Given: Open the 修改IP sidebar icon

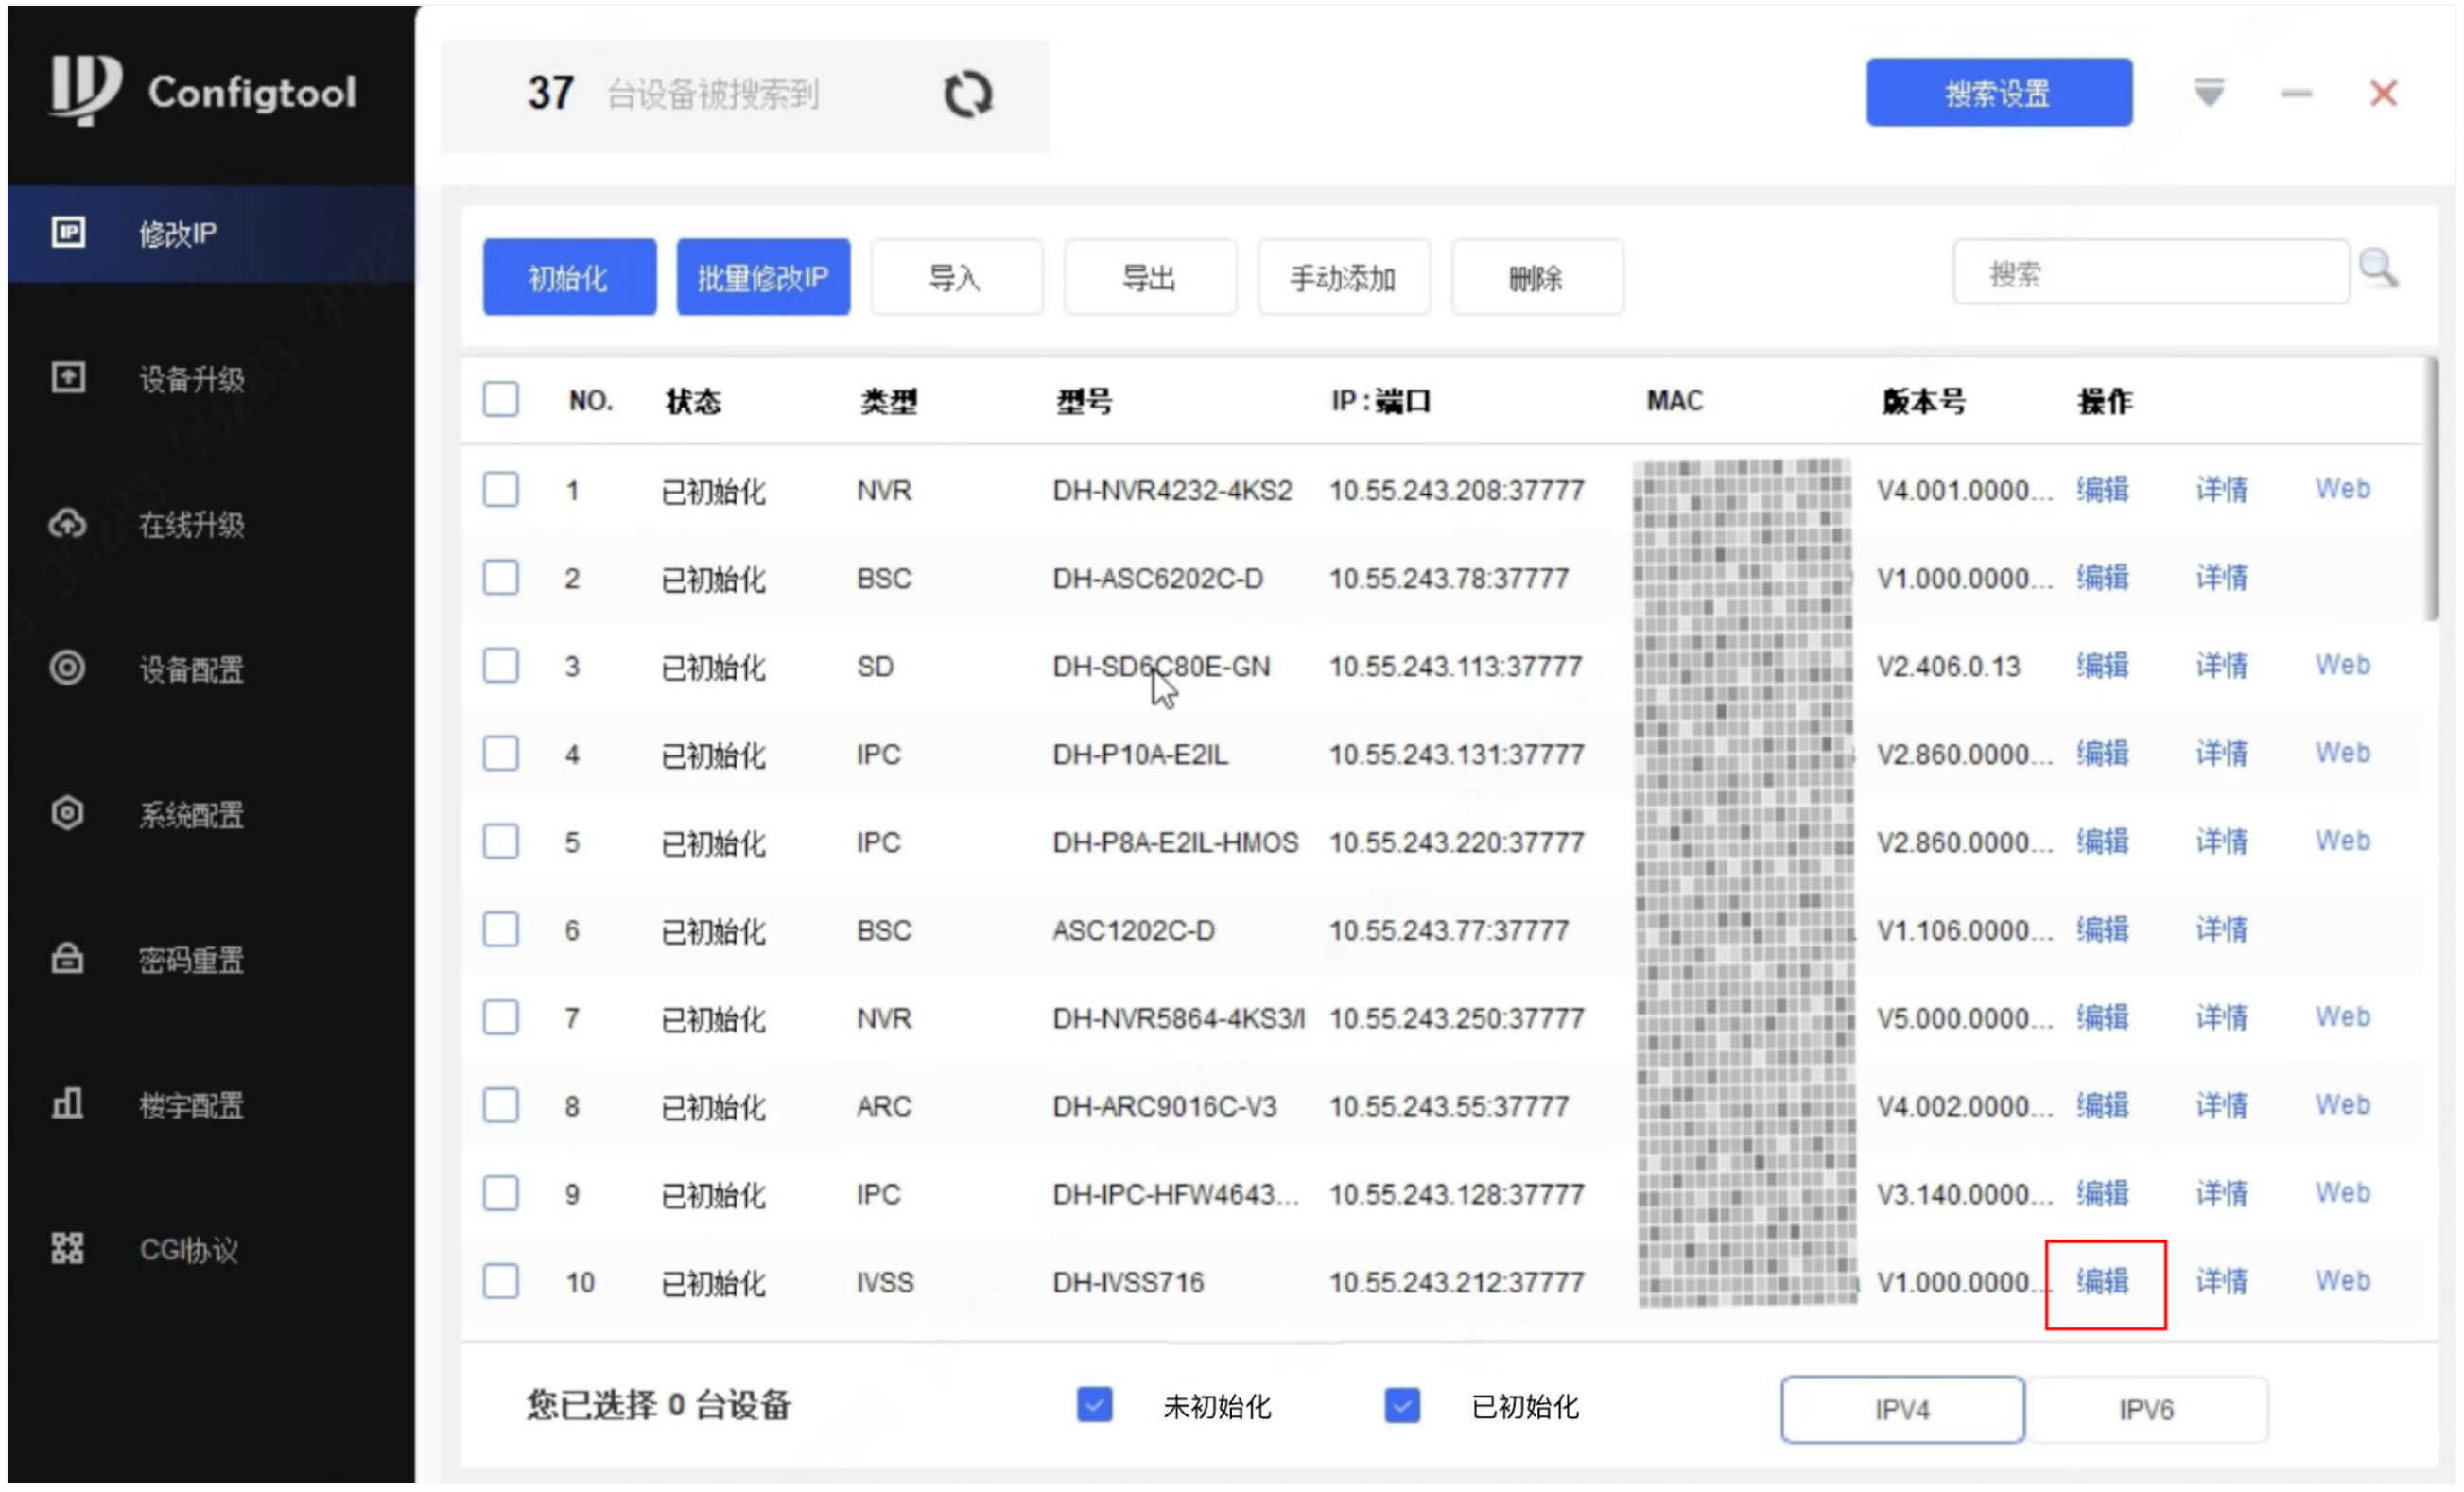Looking at the screenshot, I should coord(68,233).
